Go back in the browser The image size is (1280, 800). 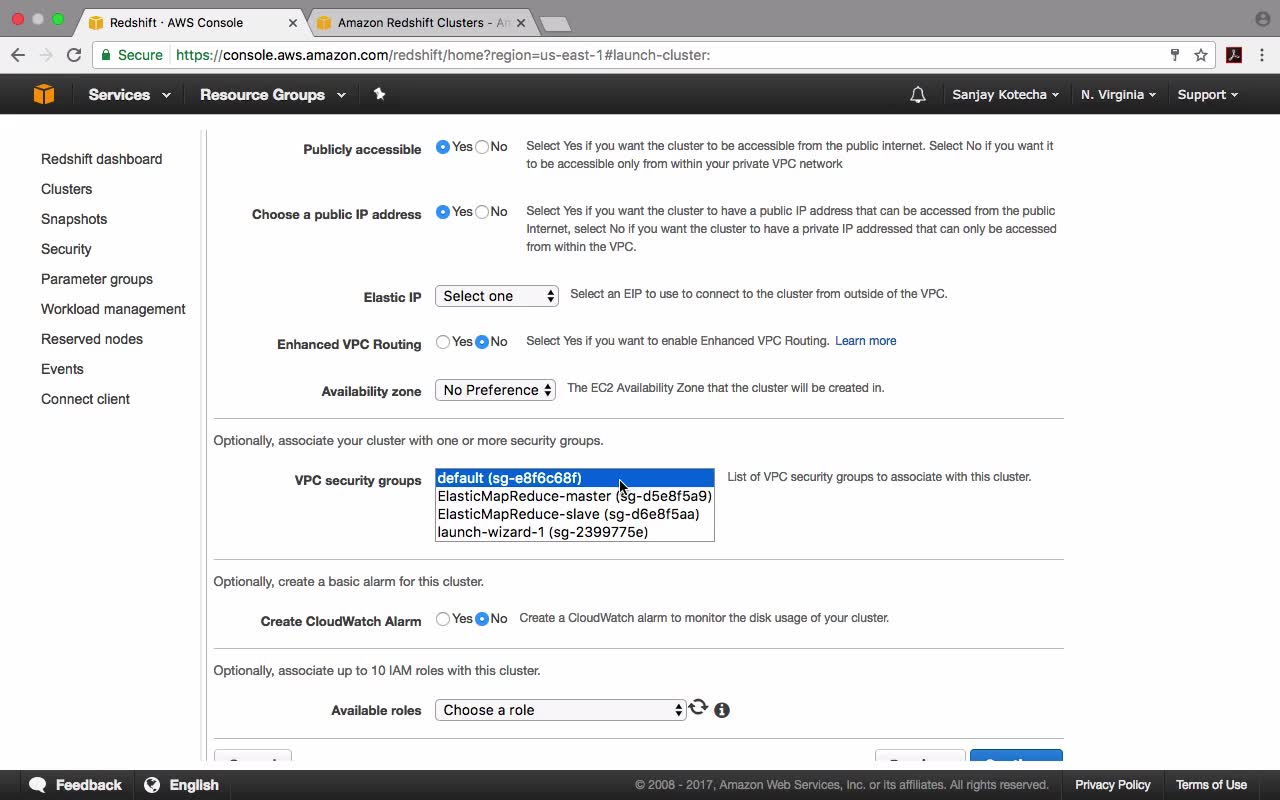pos(18,55)
